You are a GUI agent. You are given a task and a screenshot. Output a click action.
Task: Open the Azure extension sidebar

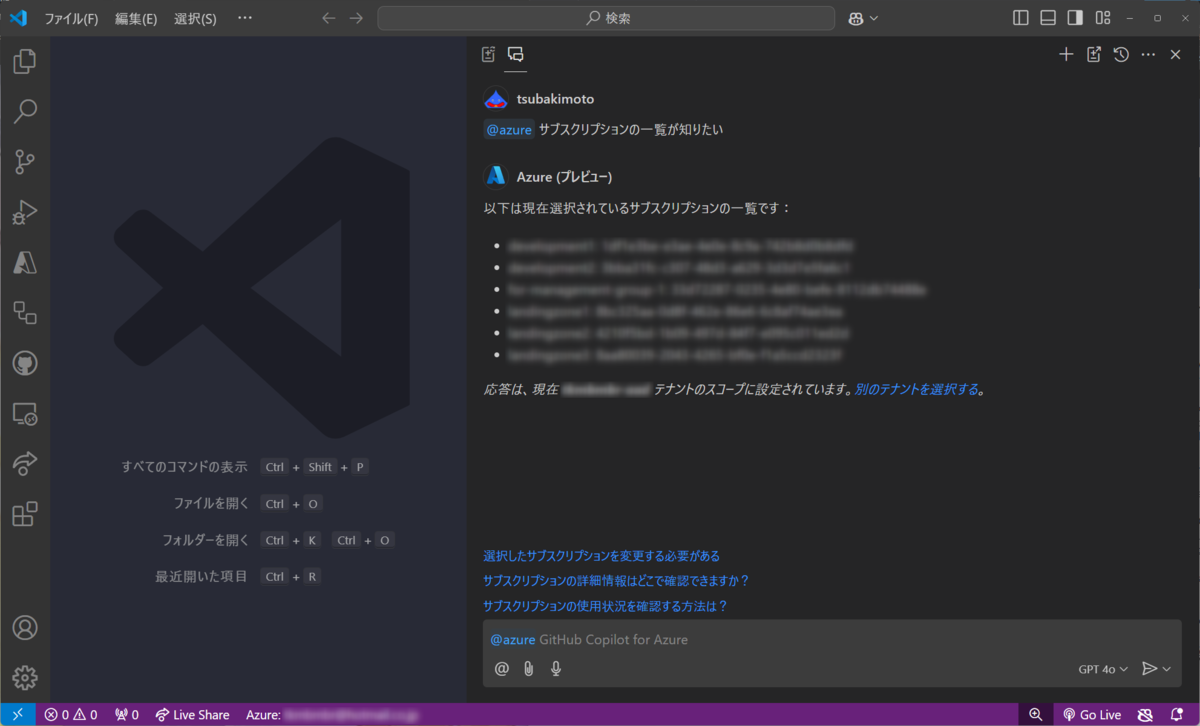pos(24,263)
